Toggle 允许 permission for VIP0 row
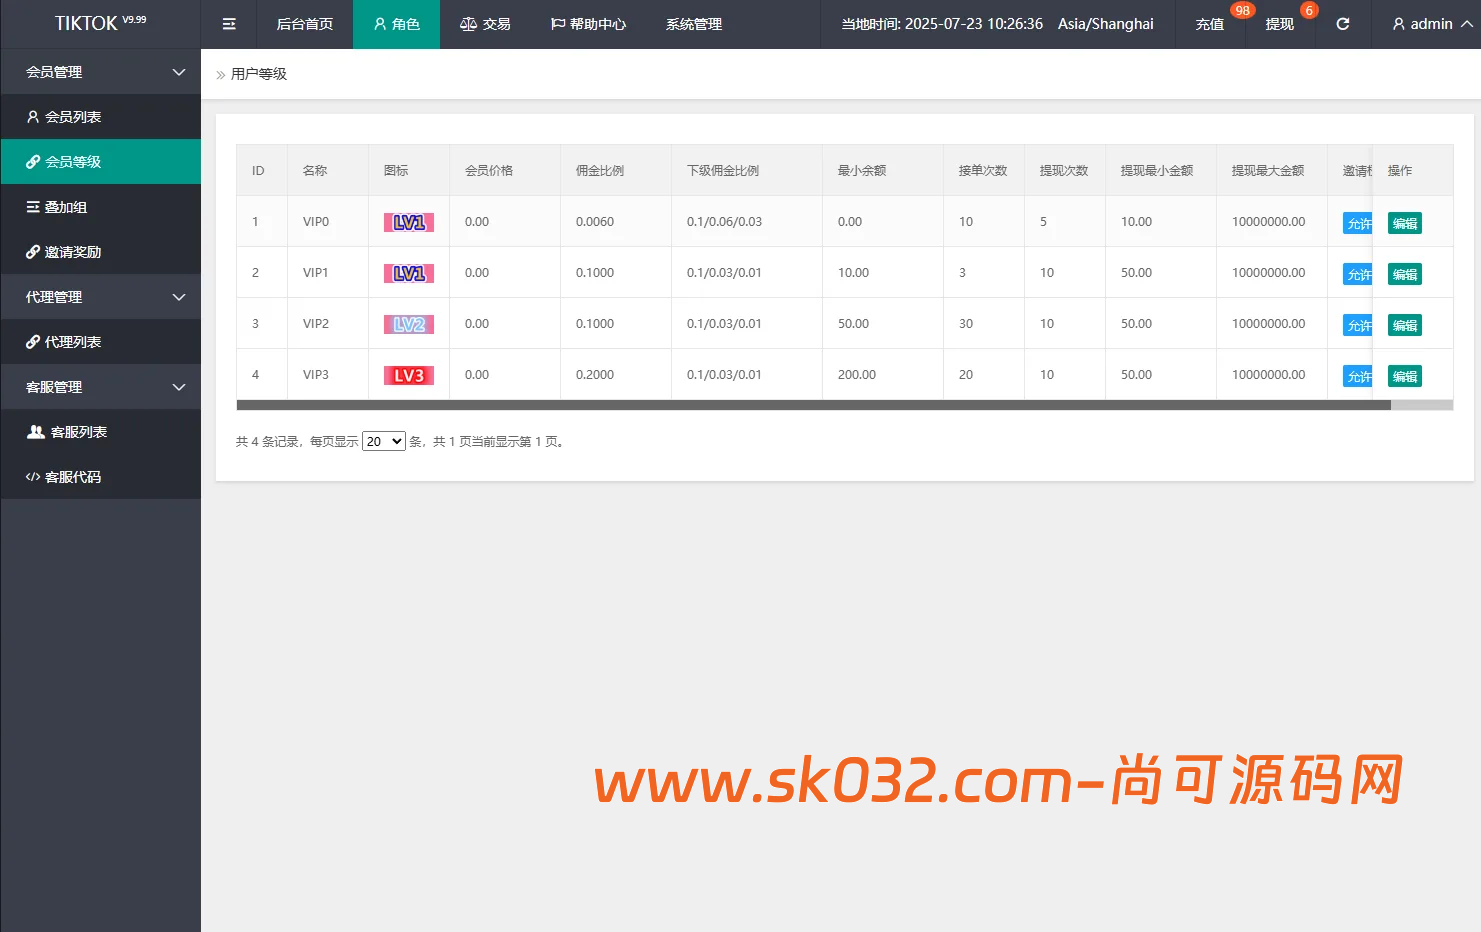 1358,221
